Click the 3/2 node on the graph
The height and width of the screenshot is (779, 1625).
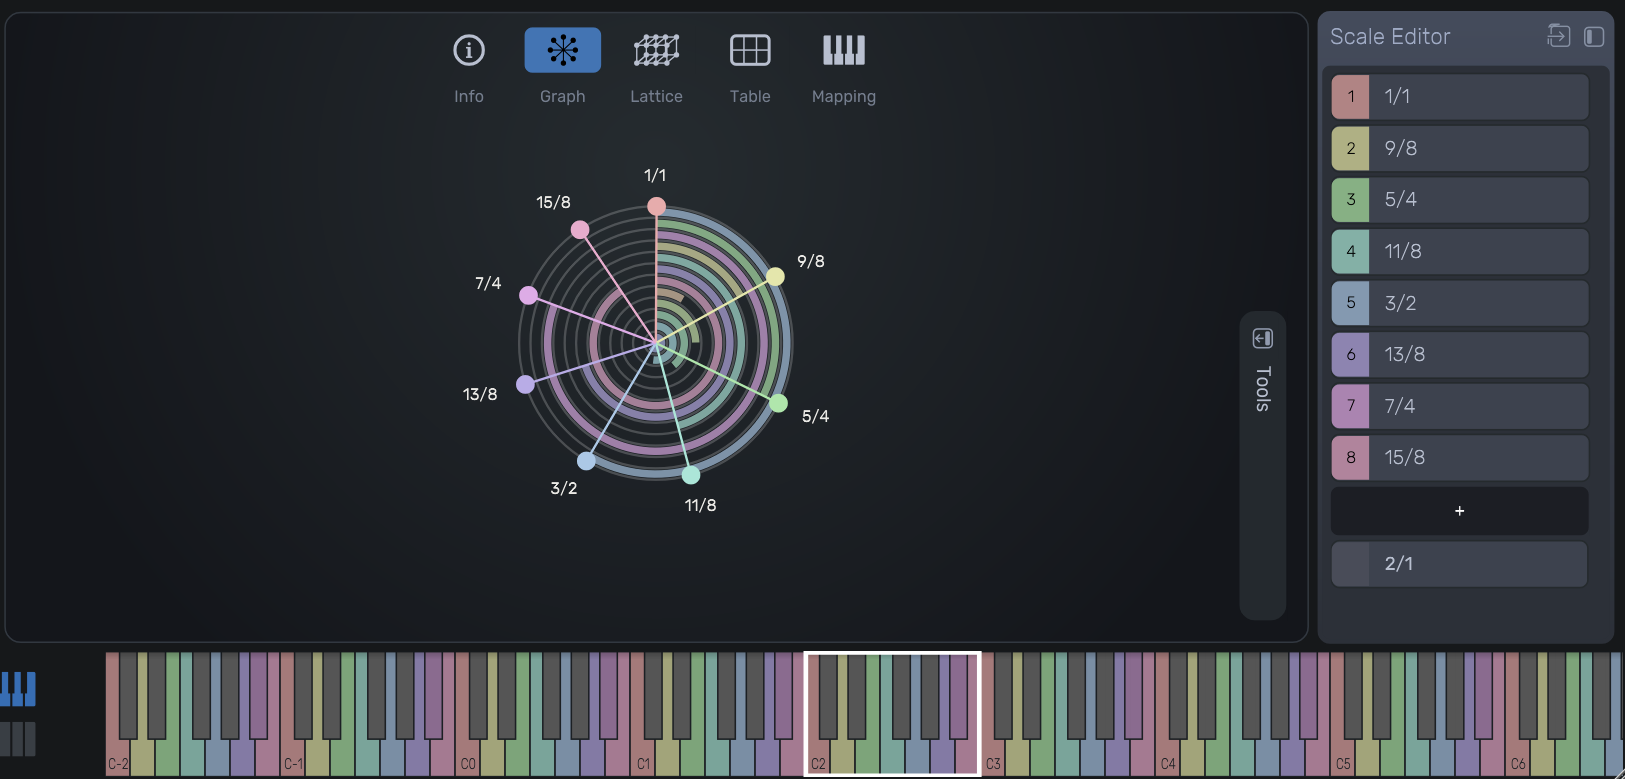pyautogui.click(x=586, y=461)
